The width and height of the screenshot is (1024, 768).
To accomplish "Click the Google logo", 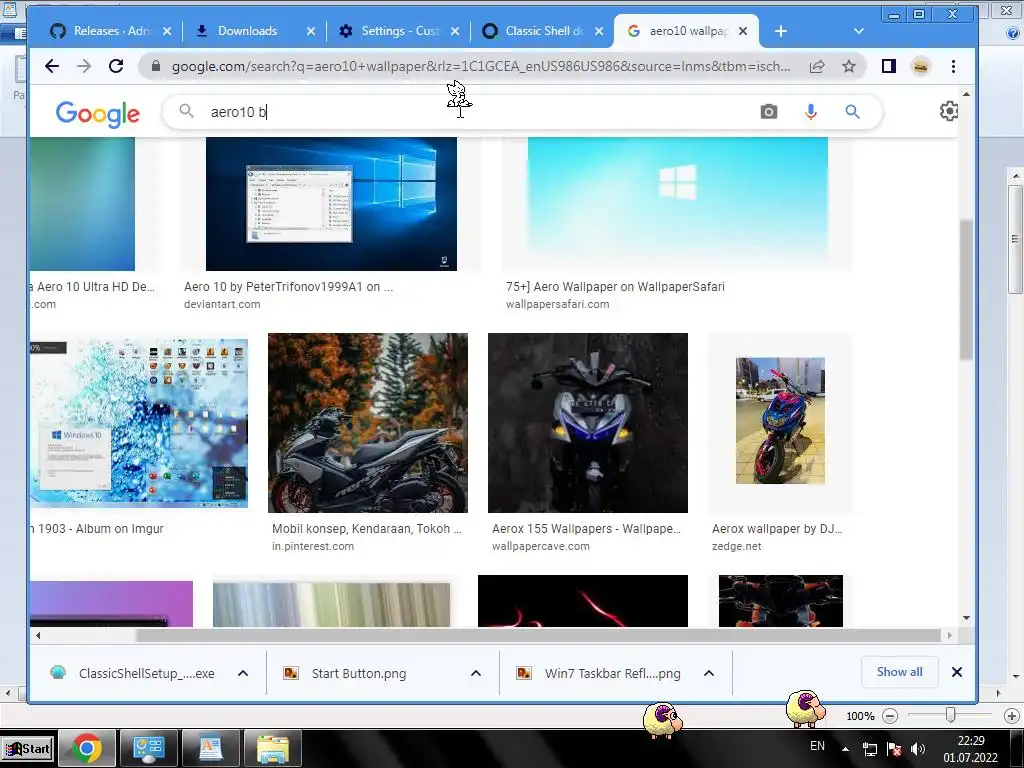I will (x=97, y=114).
